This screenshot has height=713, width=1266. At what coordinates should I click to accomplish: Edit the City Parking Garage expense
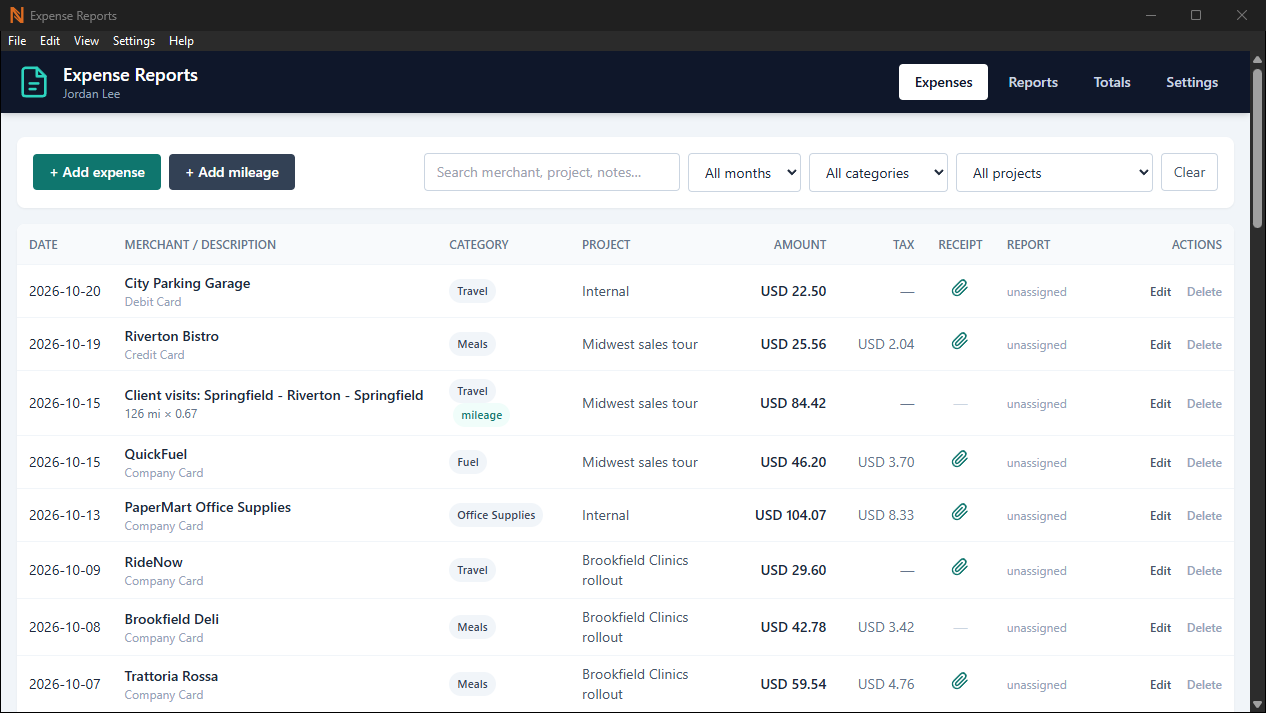point(1160,292)
